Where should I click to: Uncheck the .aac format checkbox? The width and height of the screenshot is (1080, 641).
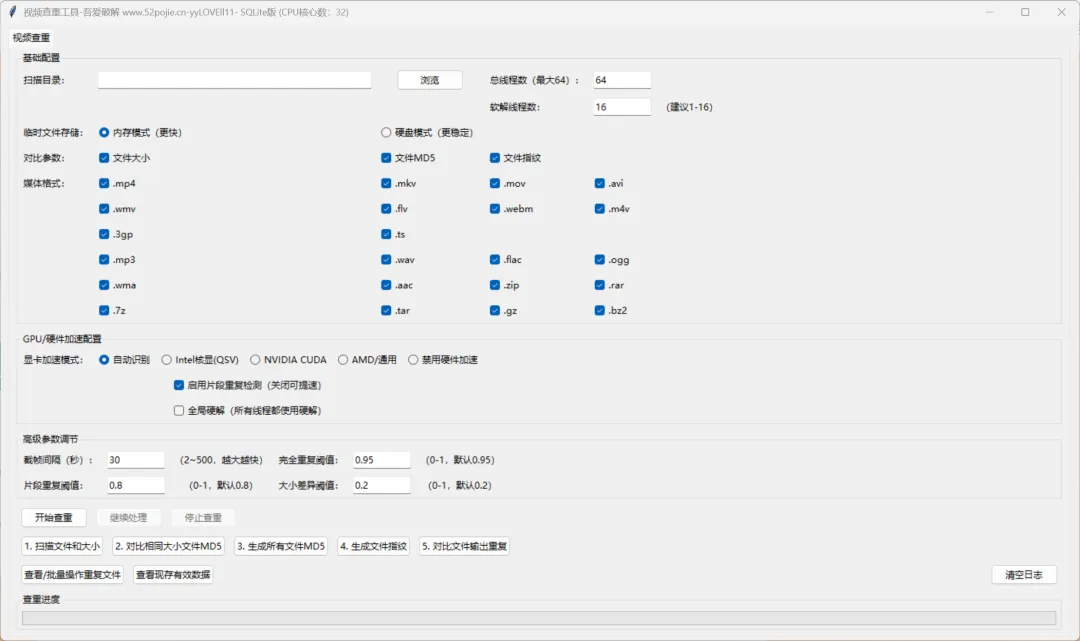click(x=386, y=285)
